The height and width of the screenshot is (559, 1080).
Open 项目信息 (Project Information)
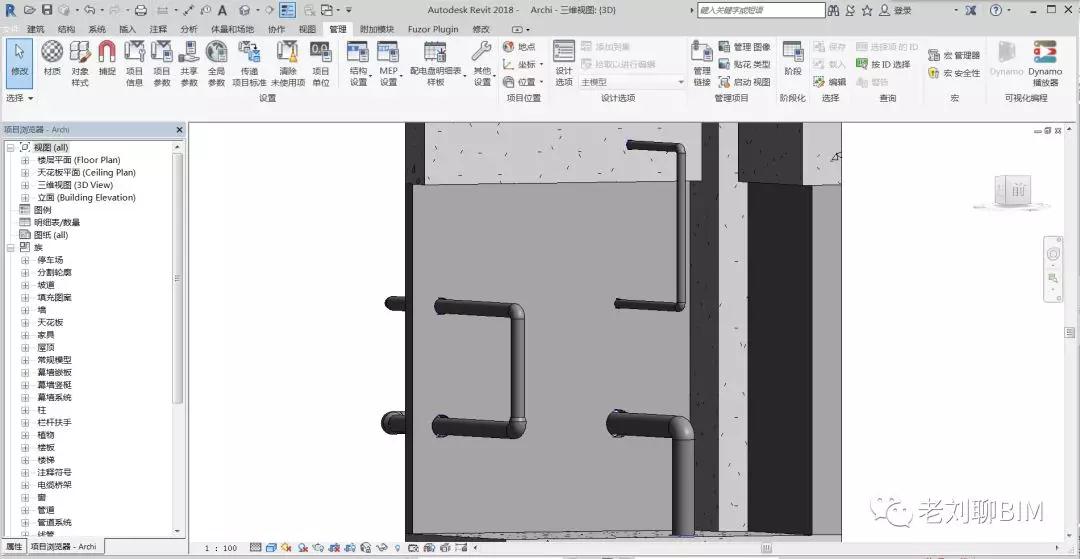134,62
